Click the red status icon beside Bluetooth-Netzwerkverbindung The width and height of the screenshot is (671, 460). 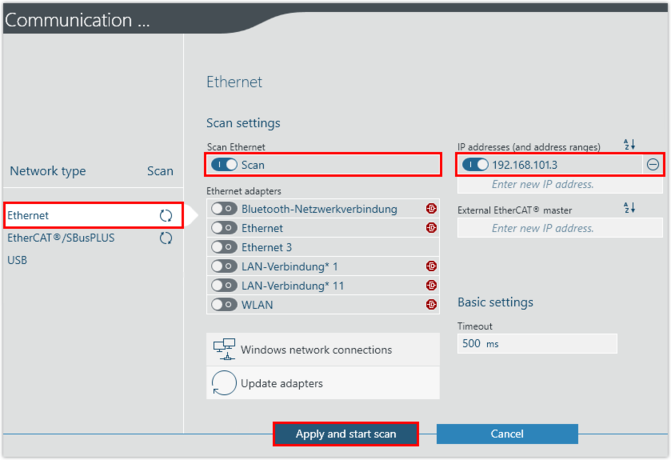(431, 209)
